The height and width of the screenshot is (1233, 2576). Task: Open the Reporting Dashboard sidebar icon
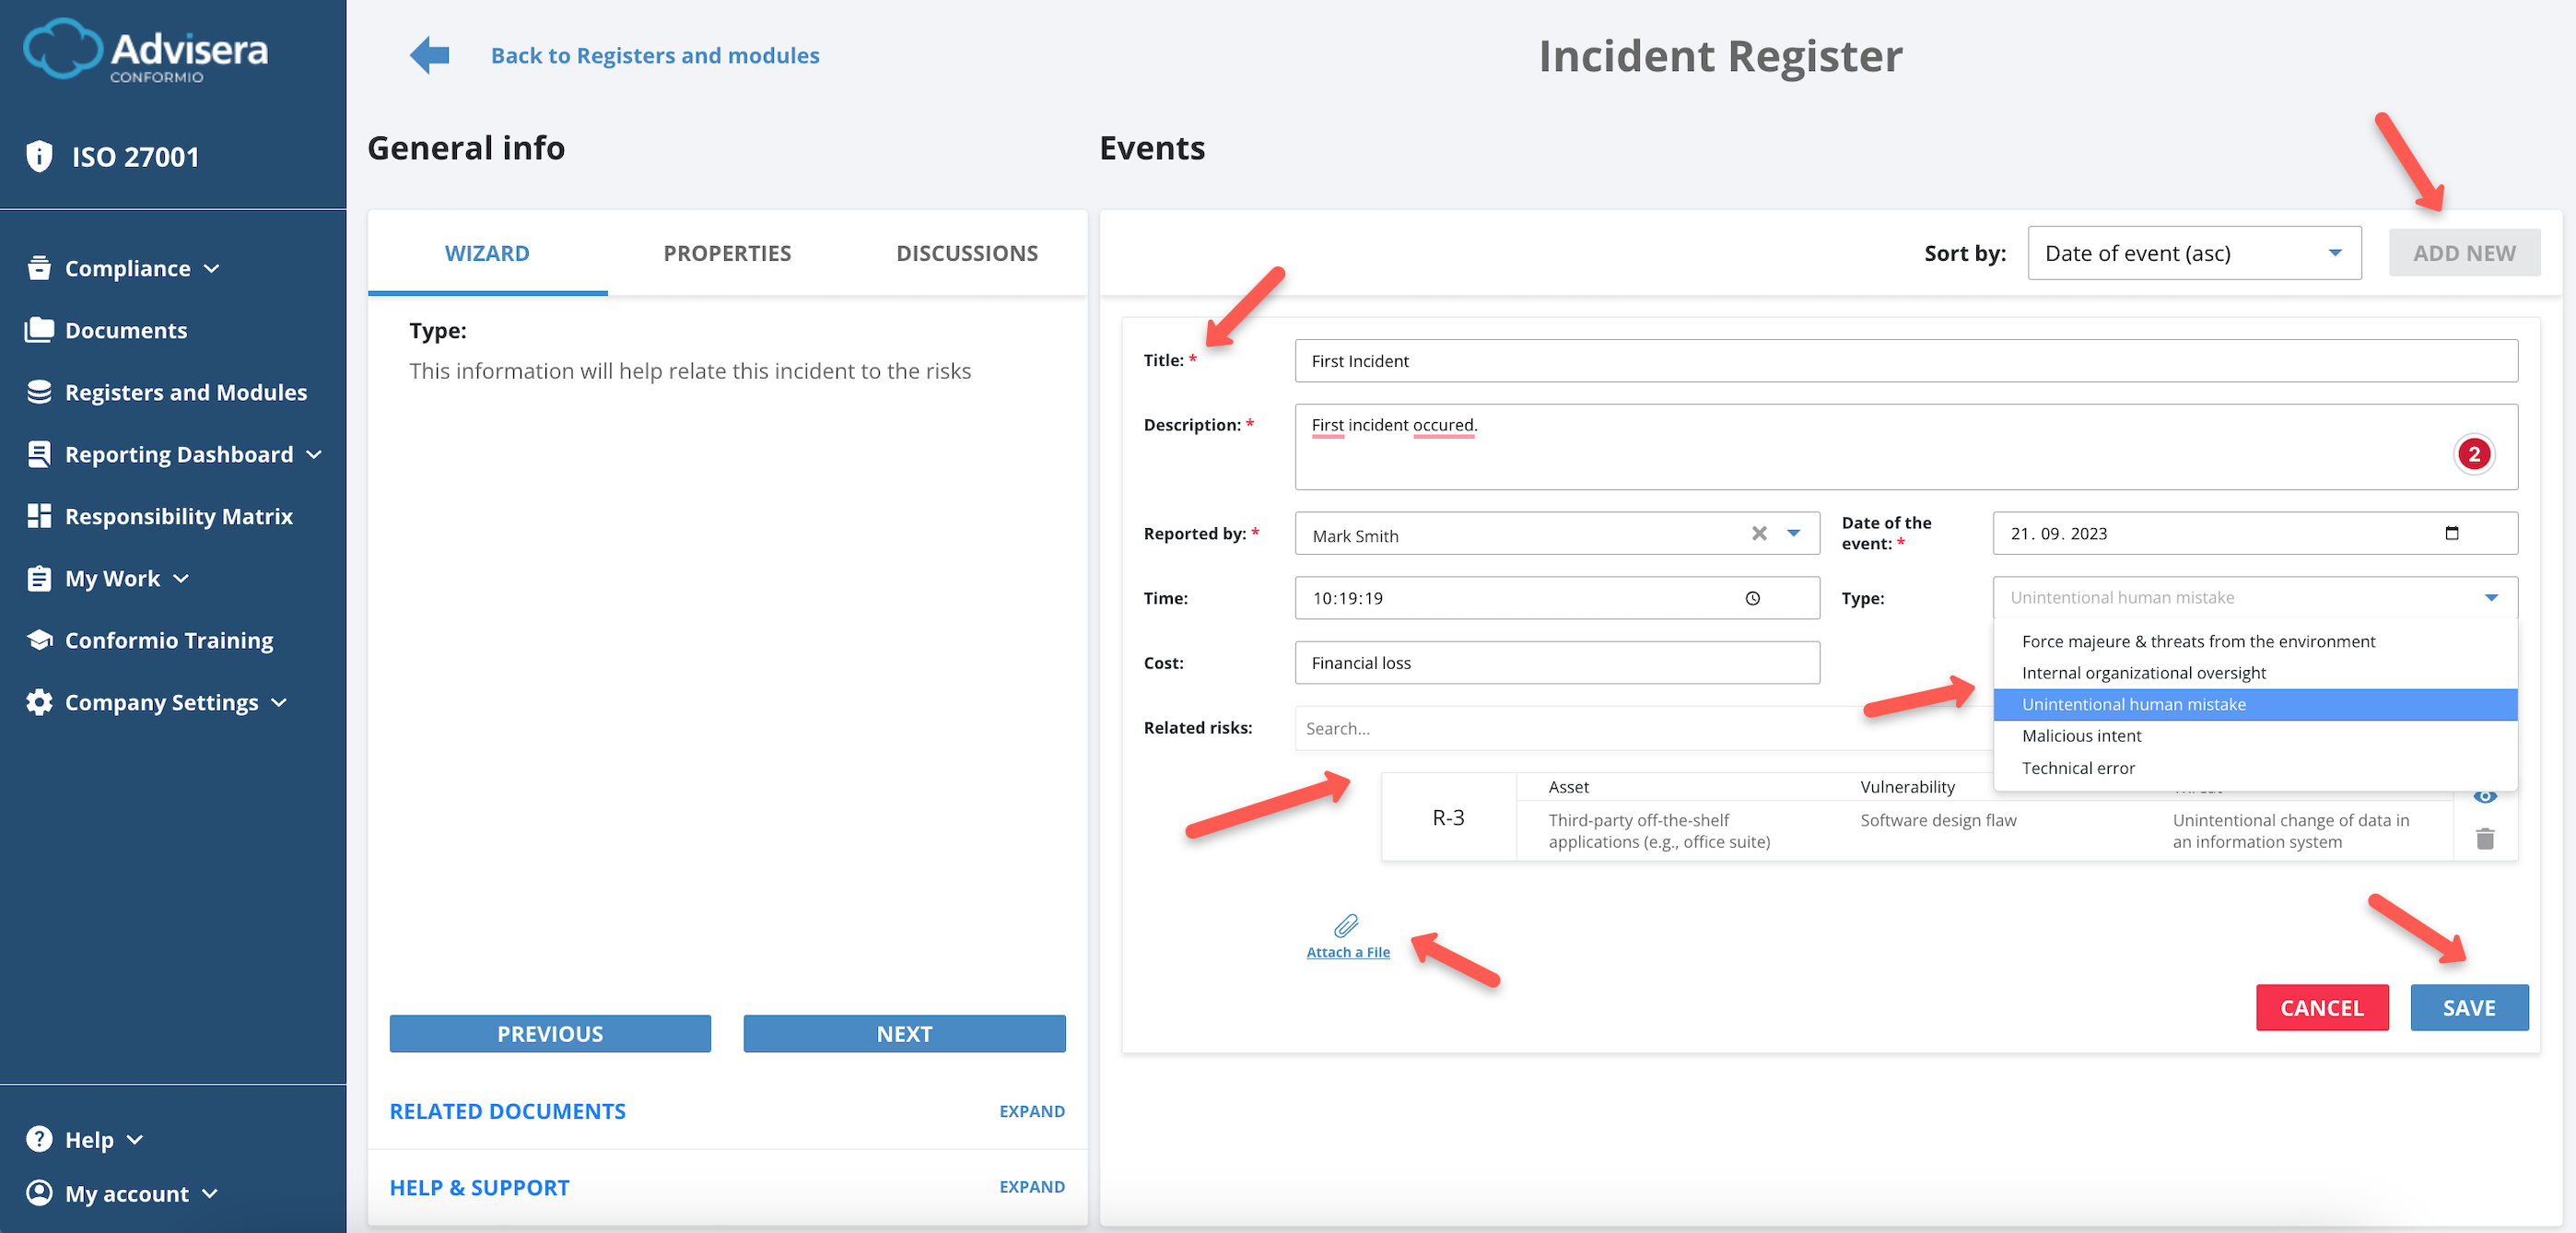click(39, 454)
